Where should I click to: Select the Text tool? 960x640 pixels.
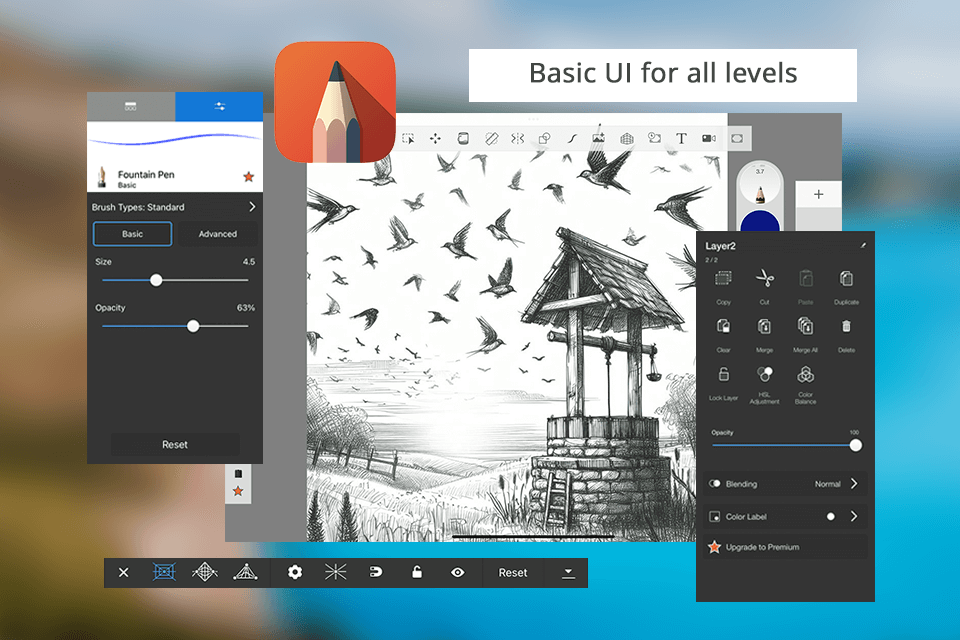pyautogui.click(x=681, y=139)
